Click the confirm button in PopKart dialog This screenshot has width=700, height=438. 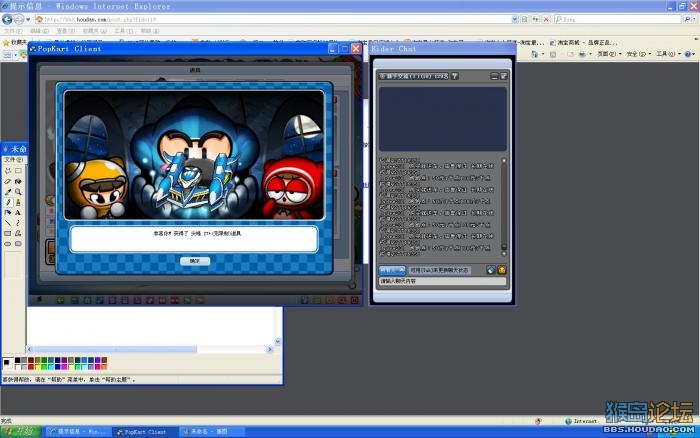pos(195,261)
